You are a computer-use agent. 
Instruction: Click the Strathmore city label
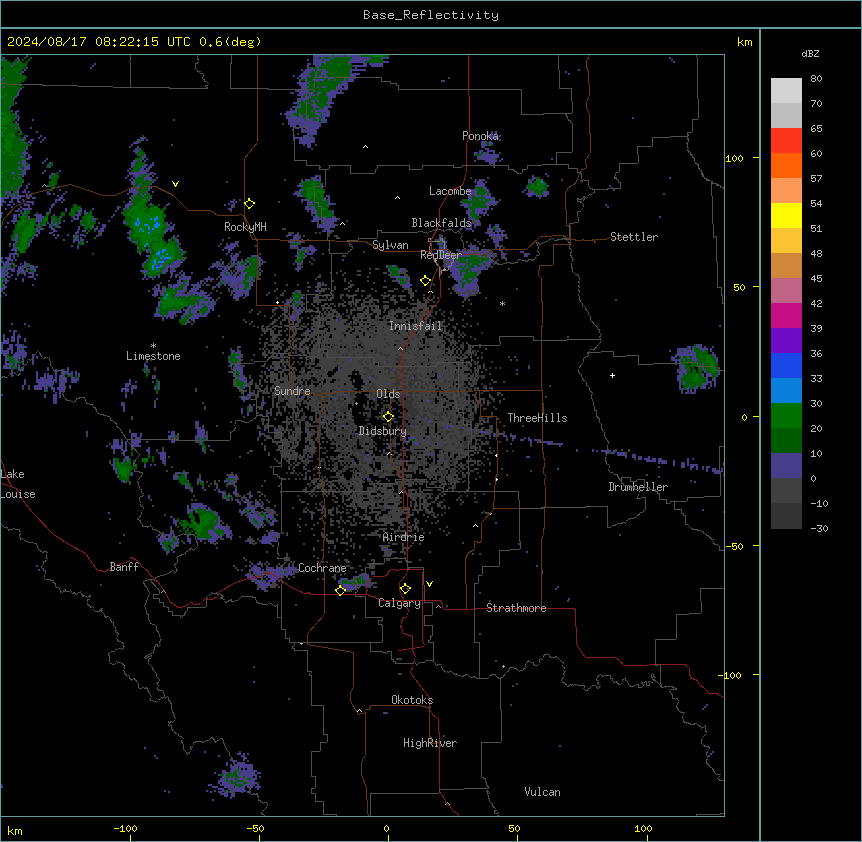pos(516,608)
